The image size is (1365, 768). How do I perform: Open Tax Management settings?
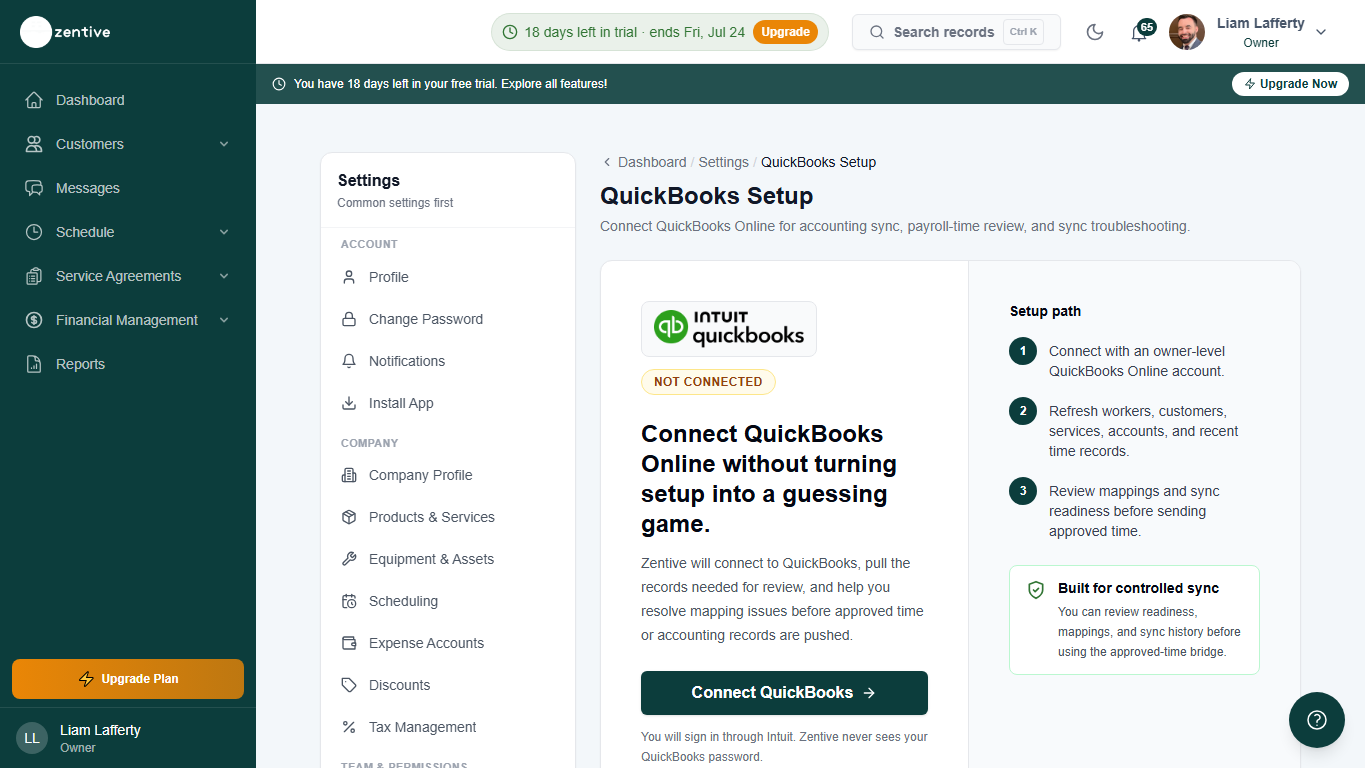[x=448, y=727]
